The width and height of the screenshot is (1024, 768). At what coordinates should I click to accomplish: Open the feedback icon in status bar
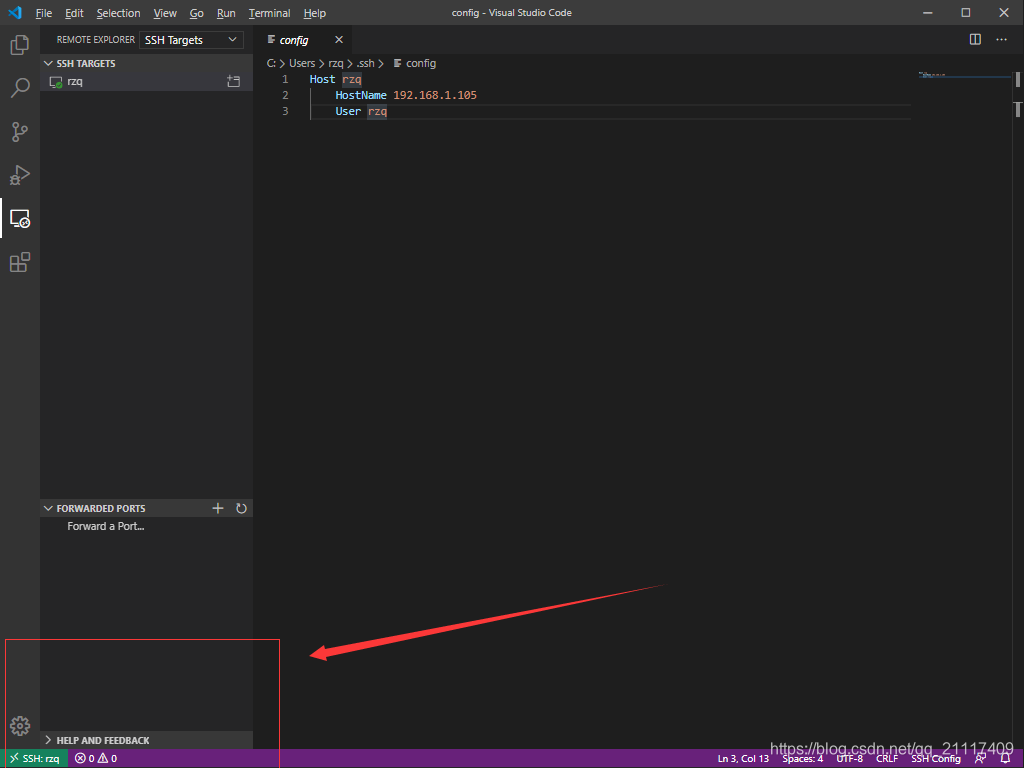click(980, 759)
